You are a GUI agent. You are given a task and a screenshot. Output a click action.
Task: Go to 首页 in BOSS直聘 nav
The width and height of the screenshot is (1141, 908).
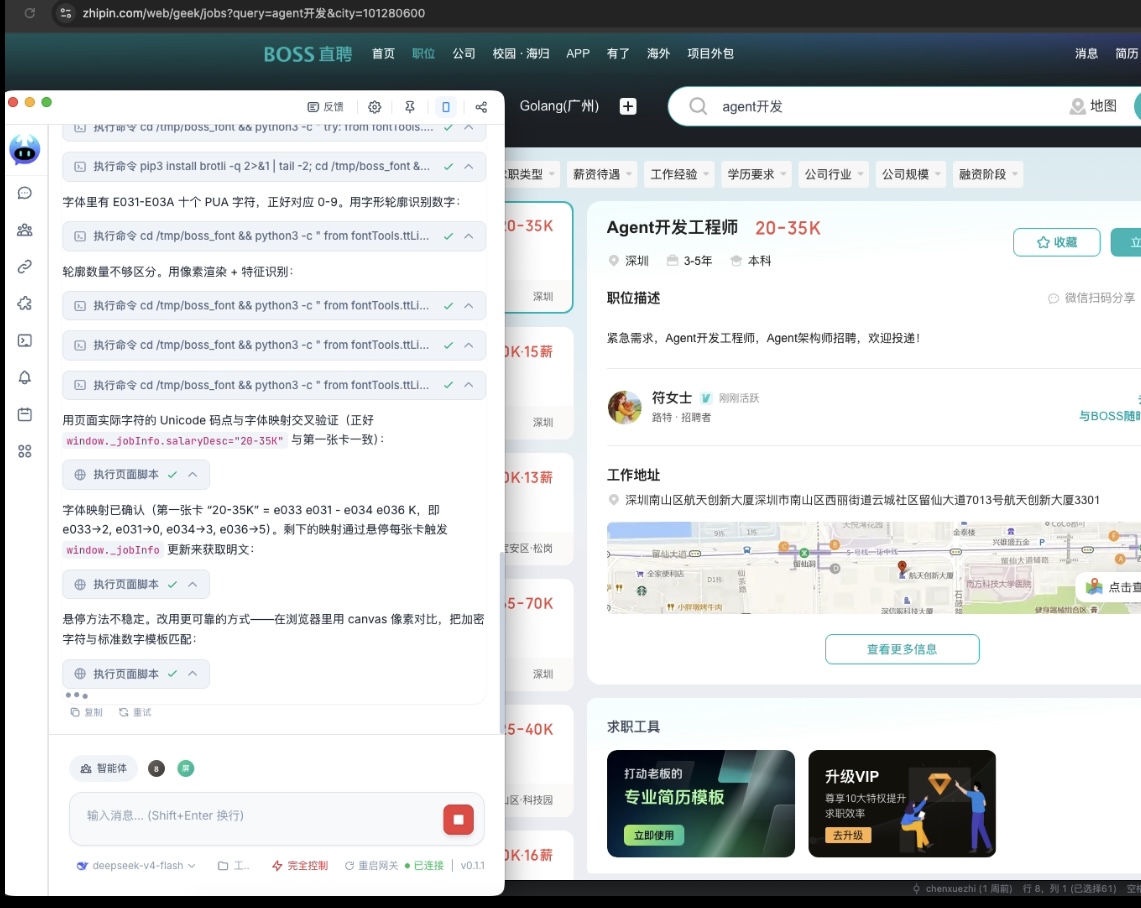pos(383,53)
